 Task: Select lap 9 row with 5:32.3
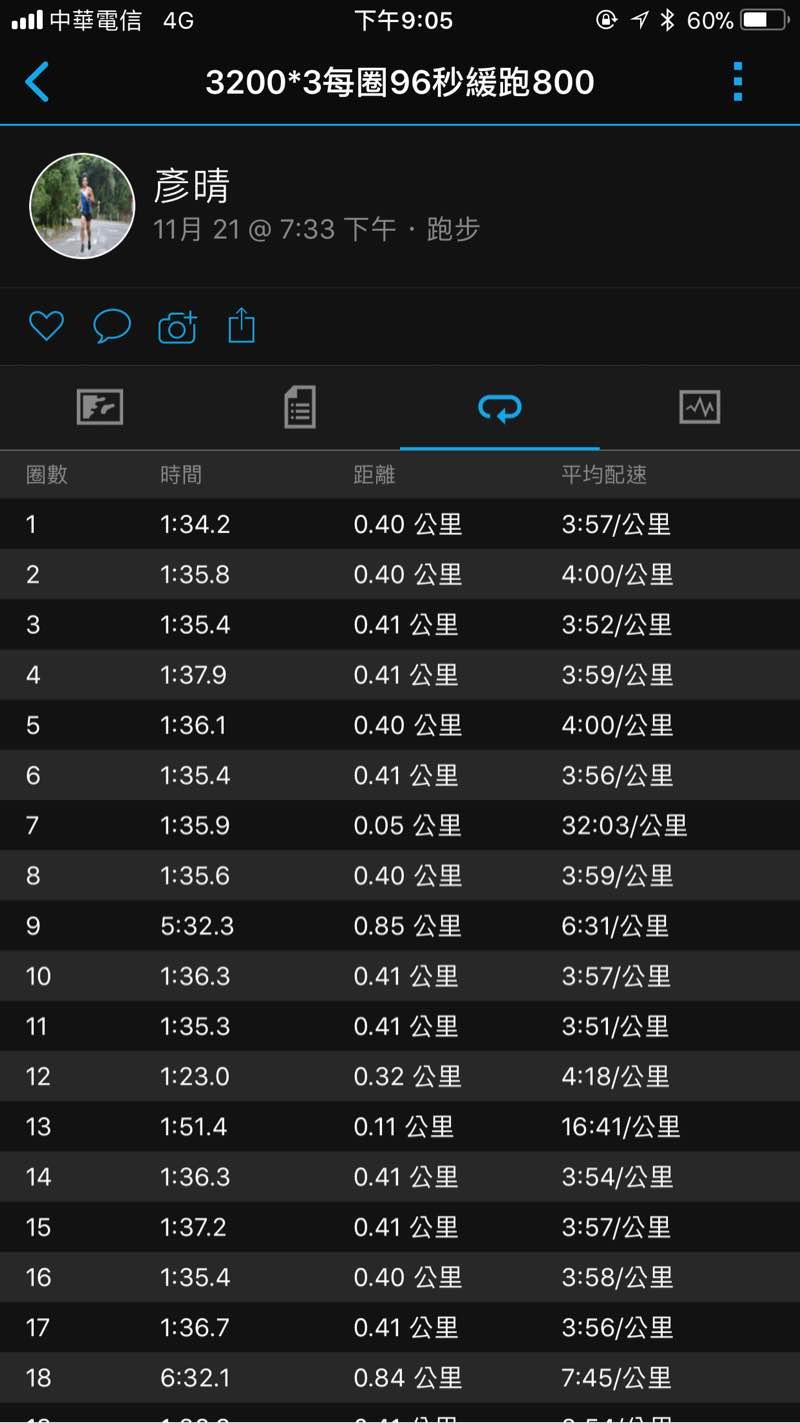(400, 926)
